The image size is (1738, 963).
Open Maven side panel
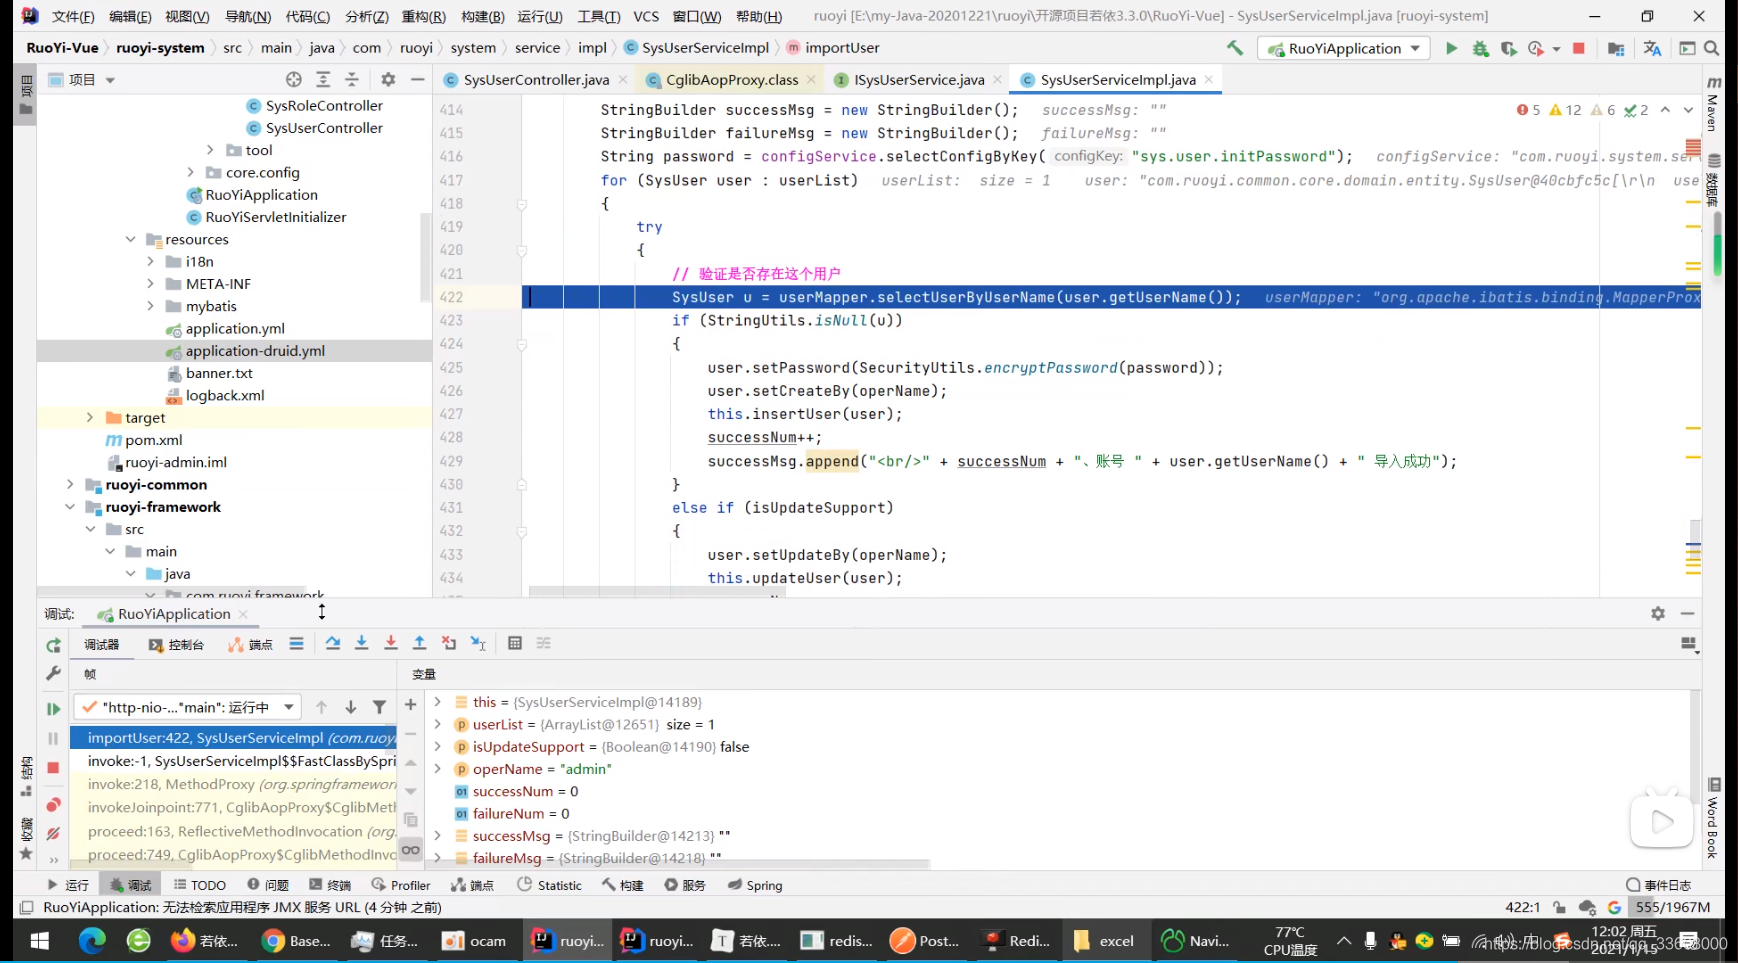(x=1713, y=106)
